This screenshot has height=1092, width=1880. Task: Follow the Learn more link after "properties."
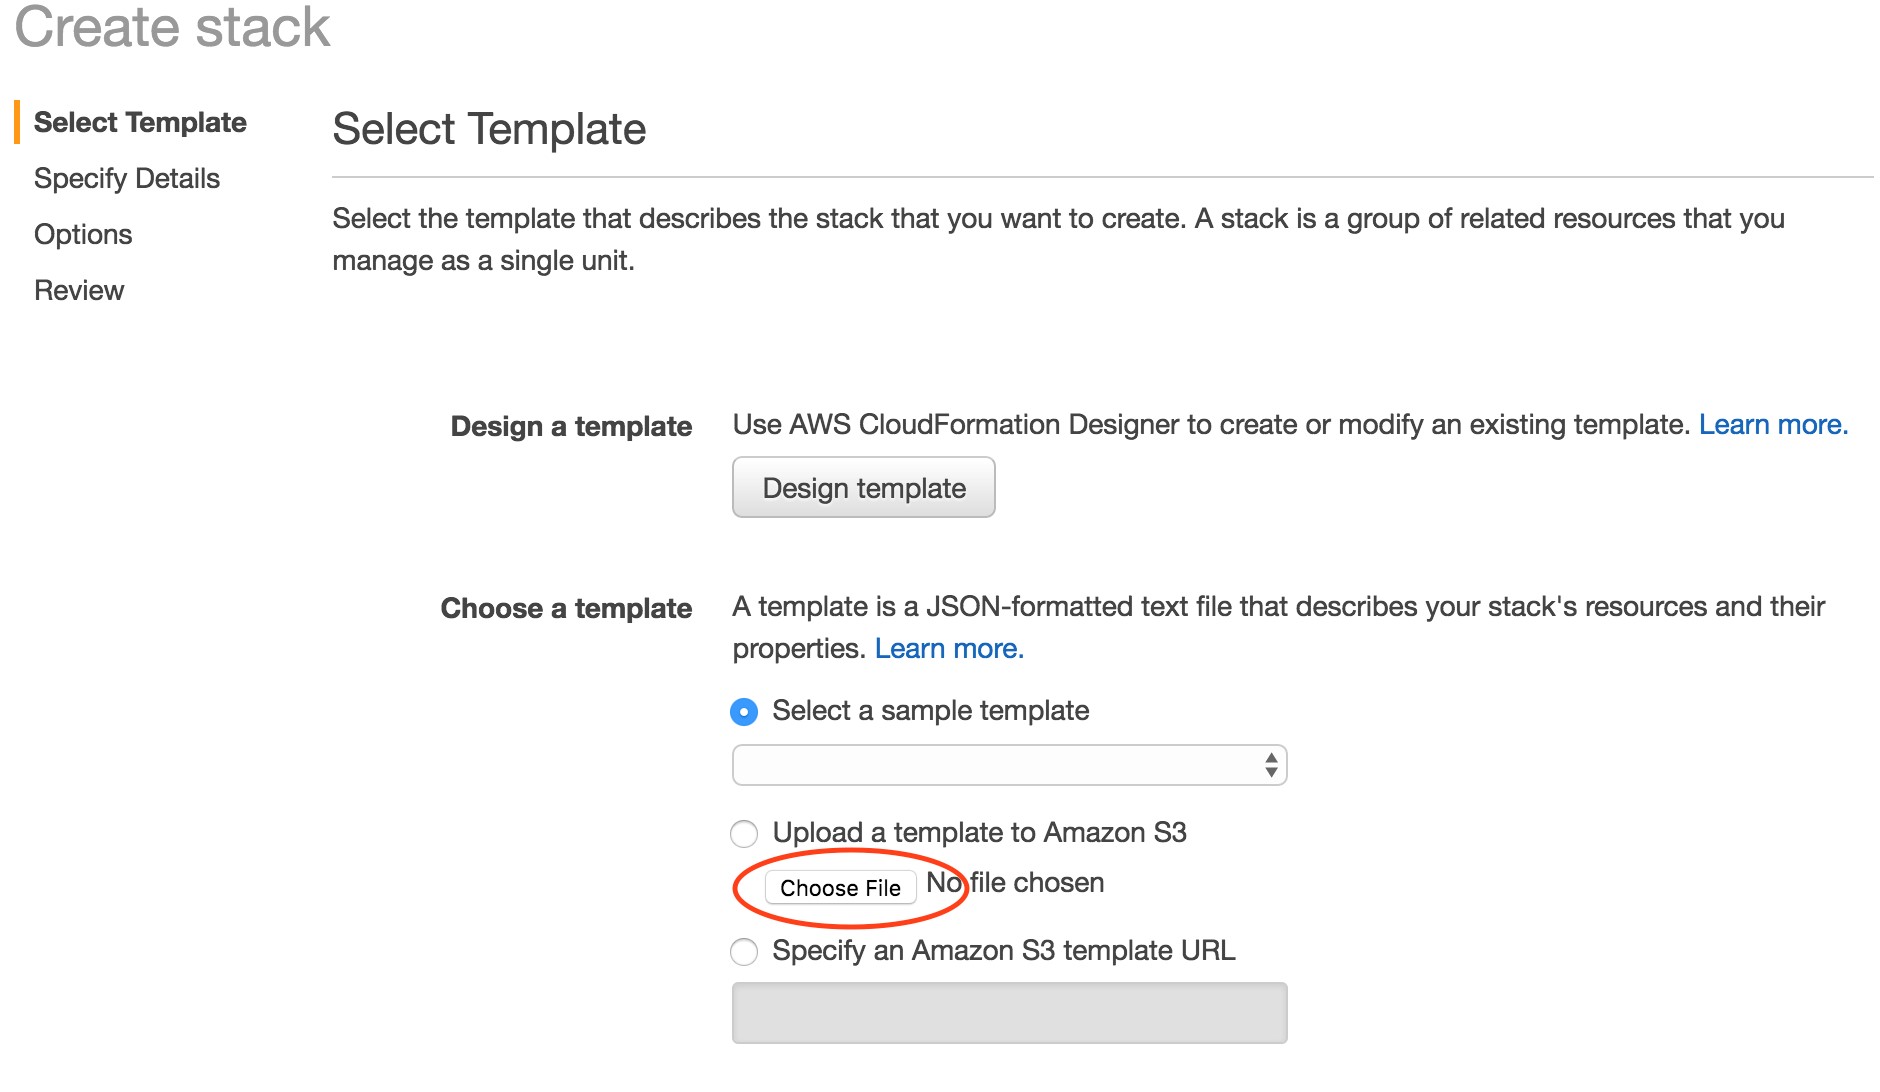tap(948, 649)
